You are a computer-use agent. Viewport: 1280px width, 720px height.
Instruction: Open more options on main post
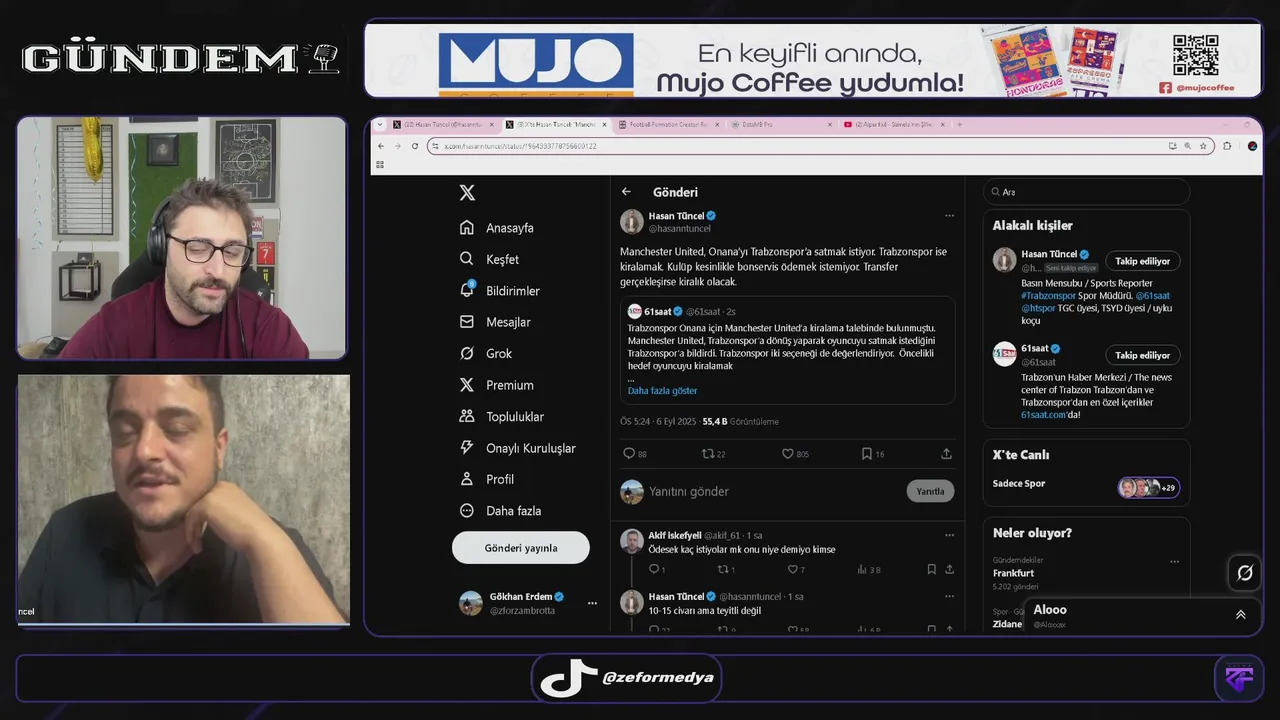coord(949,216)
